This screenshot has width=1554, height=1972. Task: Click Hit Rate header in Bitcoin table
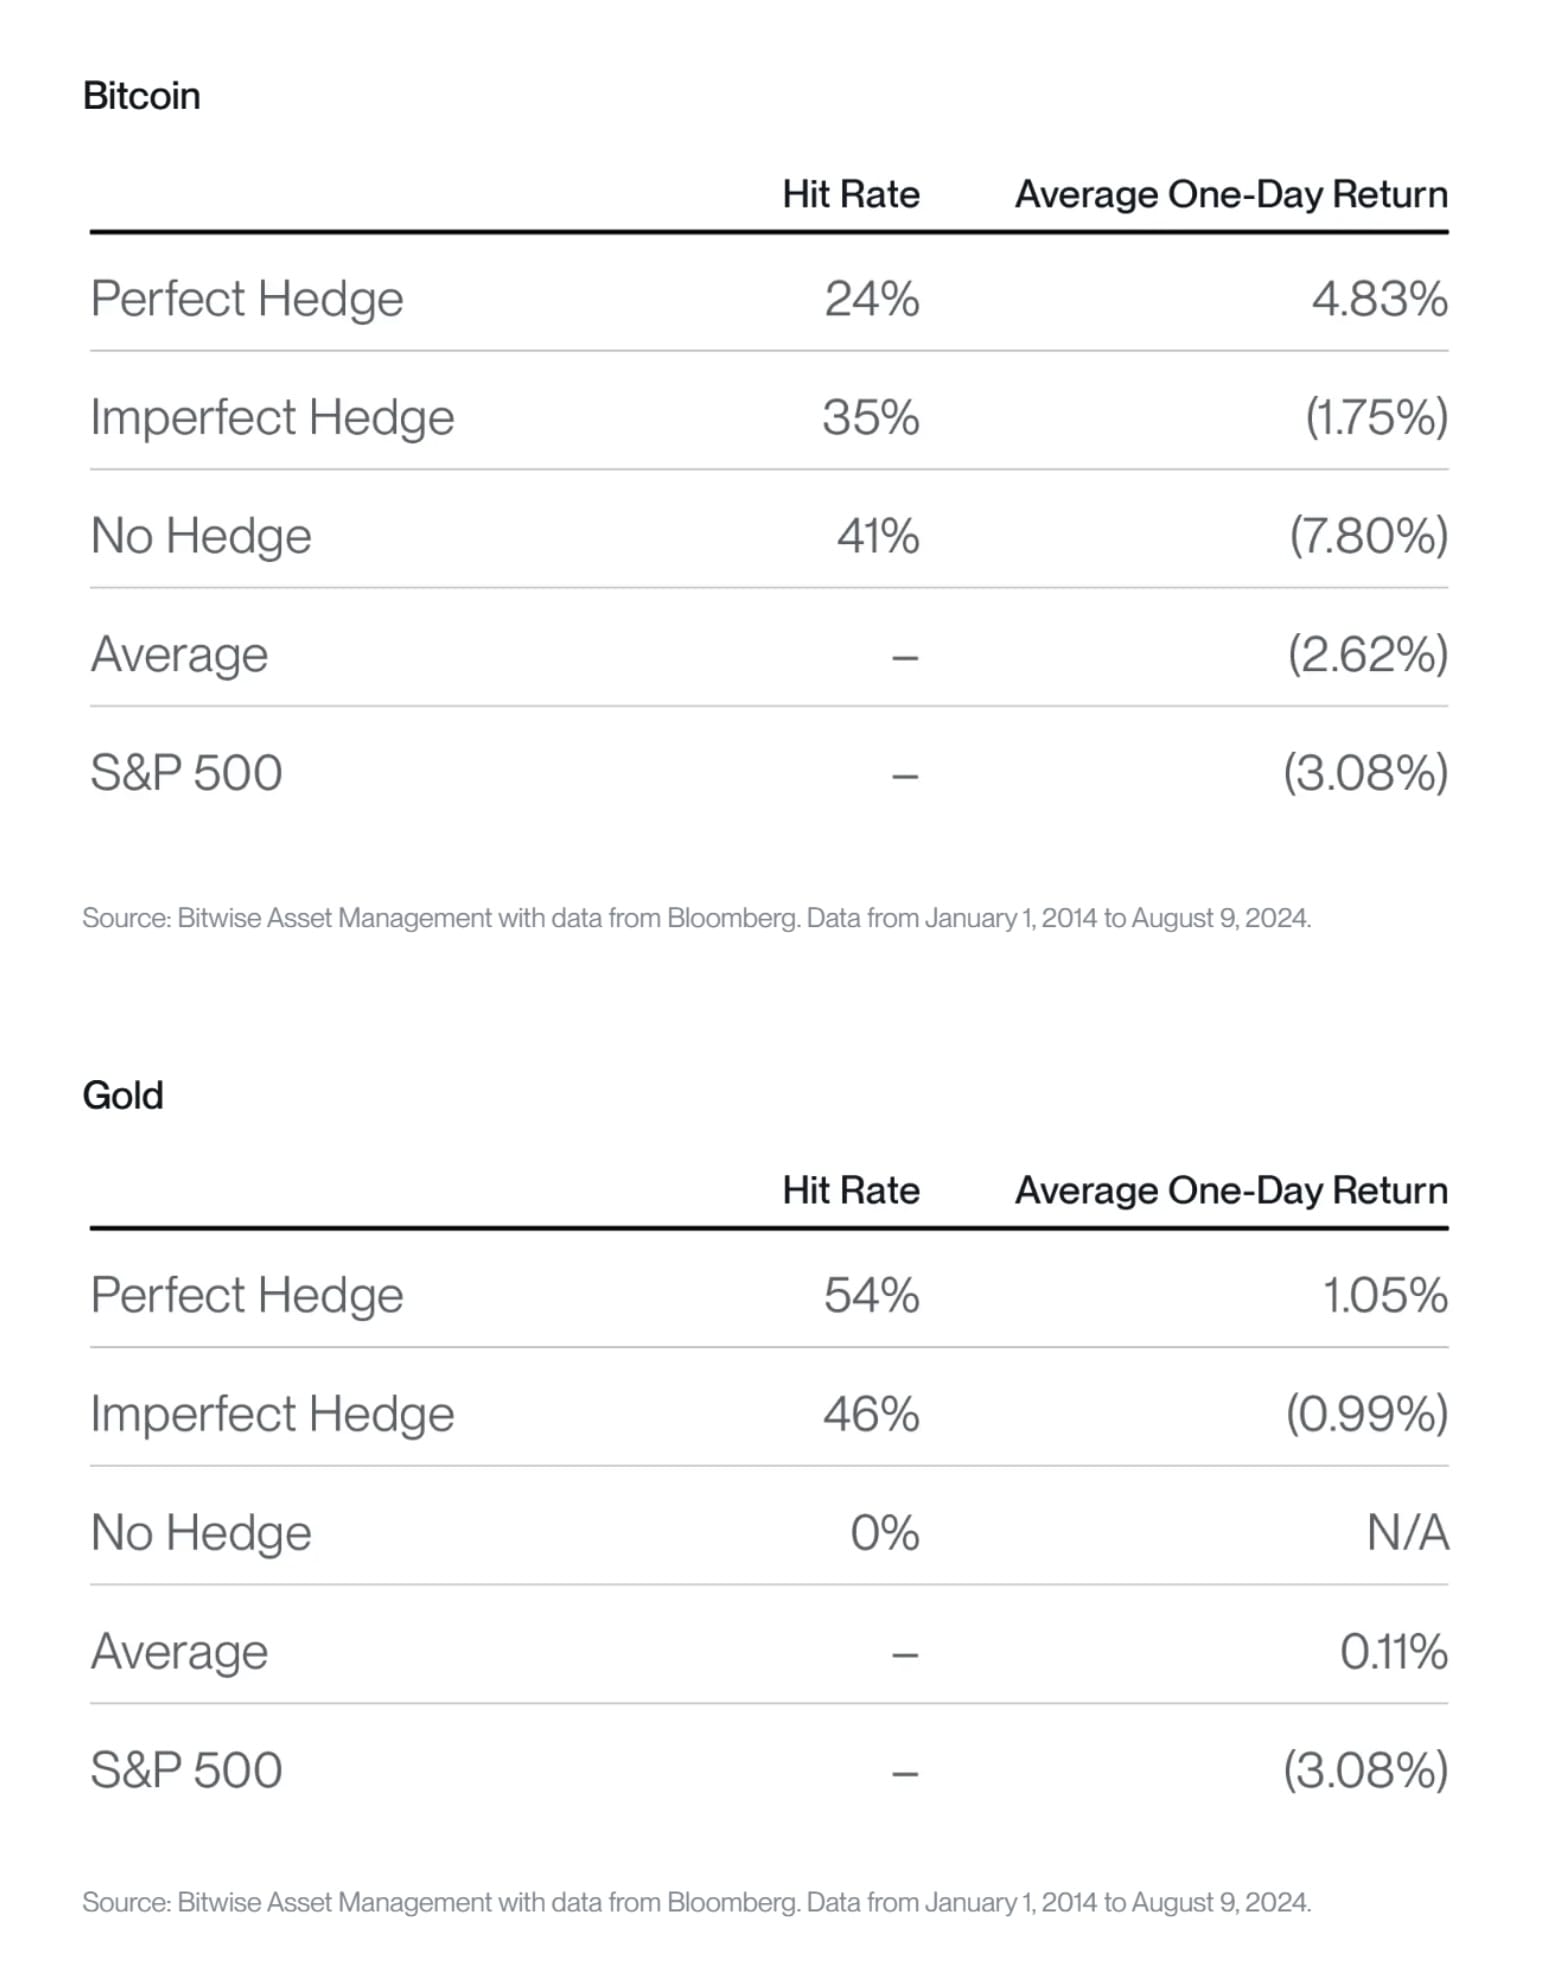click(851, 194)
